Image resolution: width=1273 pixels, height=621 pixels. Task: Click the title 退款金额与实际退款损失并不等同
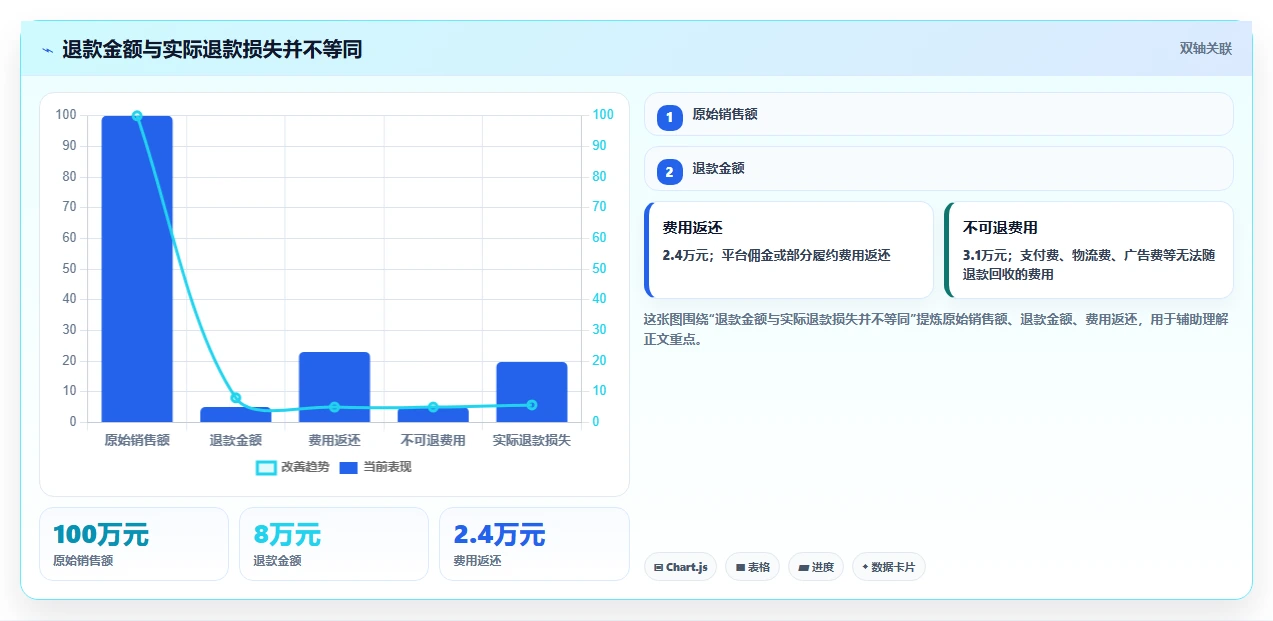pos(212,50)
